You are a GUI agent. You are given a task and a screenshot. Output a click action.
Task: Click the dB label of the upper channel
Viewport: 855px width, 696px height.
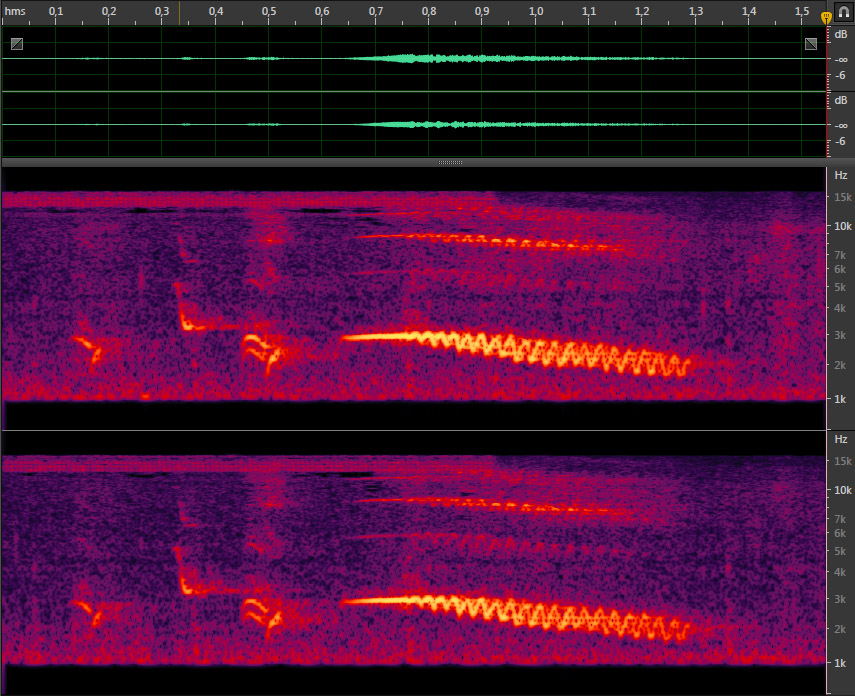[841, 34]
